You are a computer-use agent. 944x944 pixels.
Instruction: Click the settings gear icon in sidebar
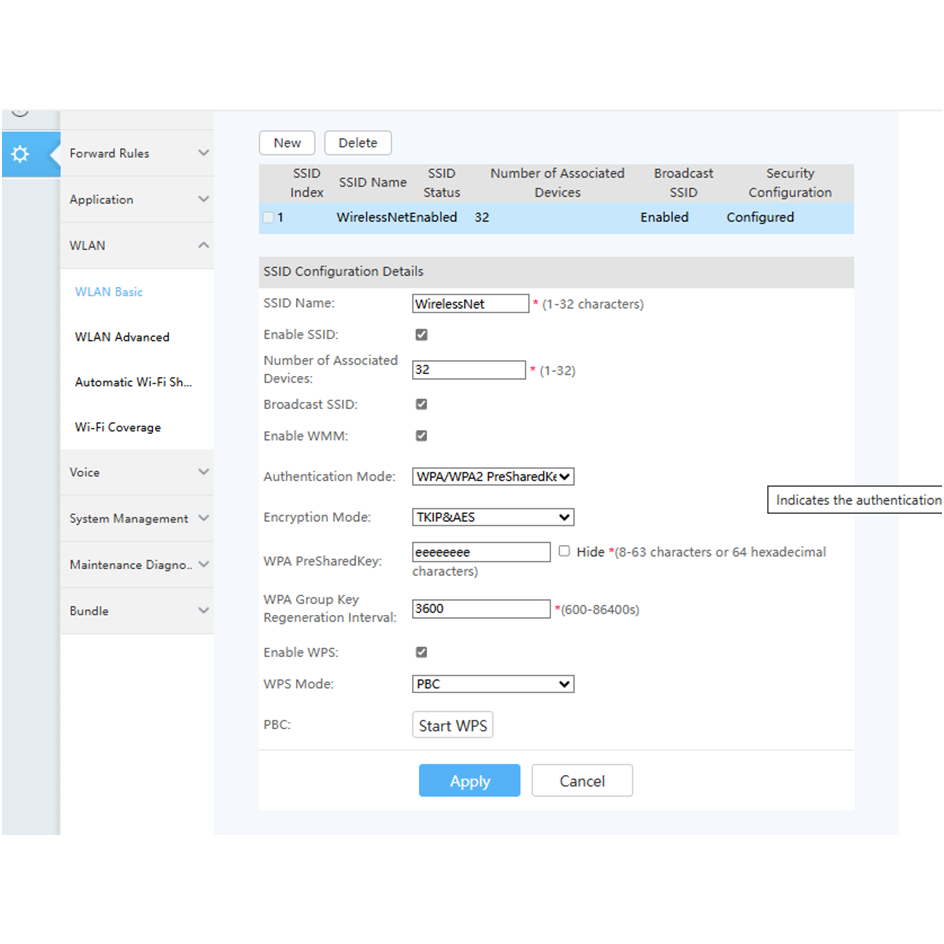[x=21, y=155]
